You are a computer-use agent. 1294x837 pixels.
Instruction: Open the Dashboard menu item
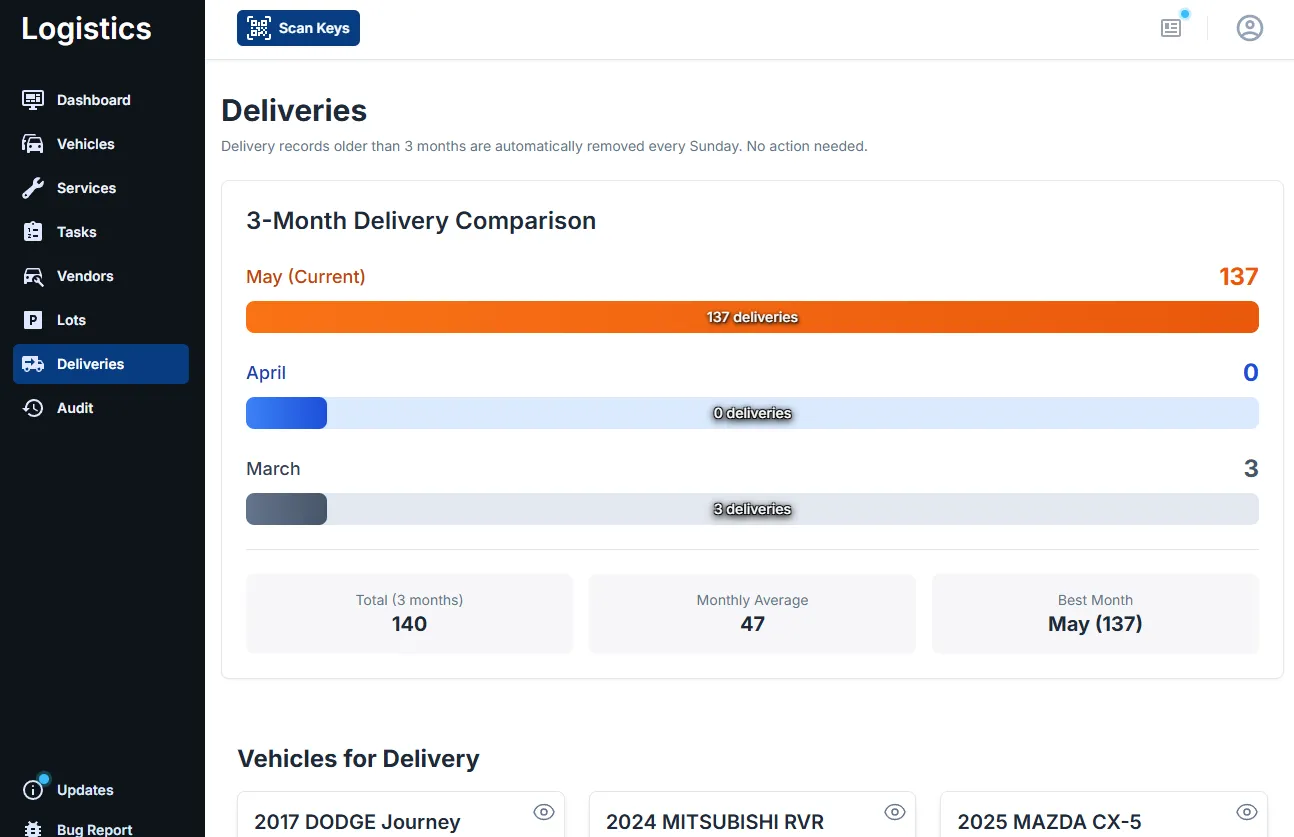pyautogui.click(x=101, y=100)
